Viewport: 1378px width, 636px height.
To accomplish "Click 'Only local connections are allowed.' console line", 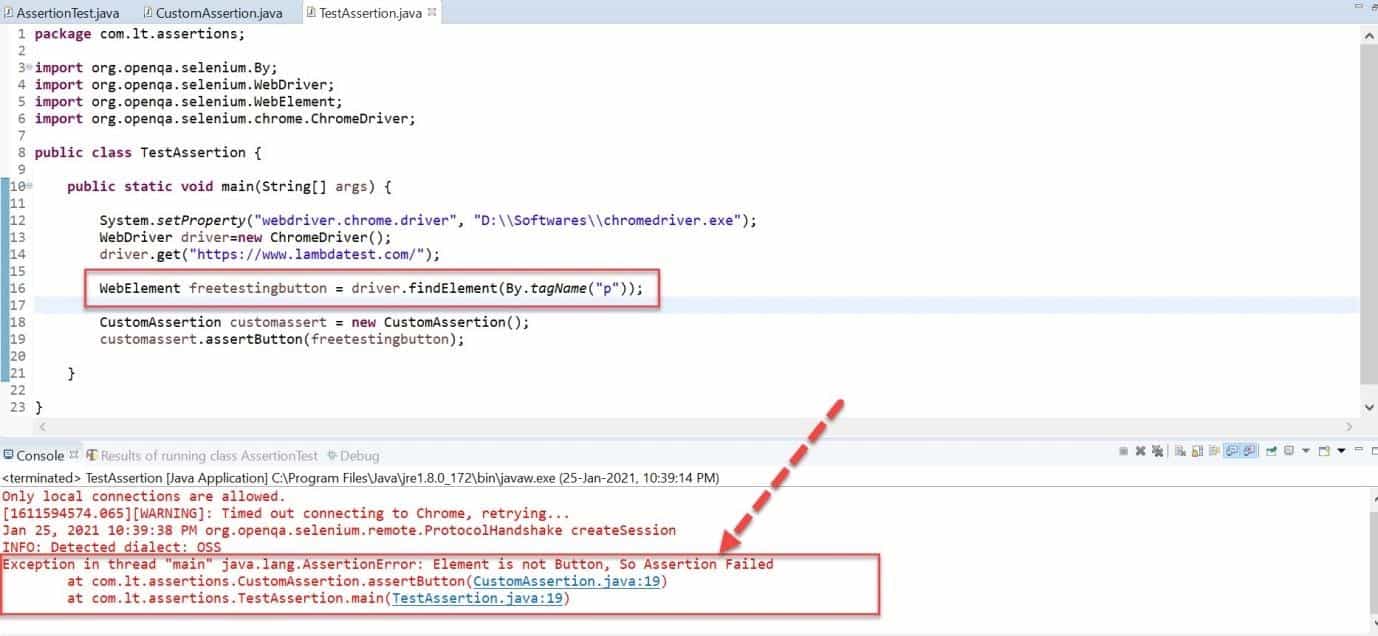I will click(x=144, y=496).
